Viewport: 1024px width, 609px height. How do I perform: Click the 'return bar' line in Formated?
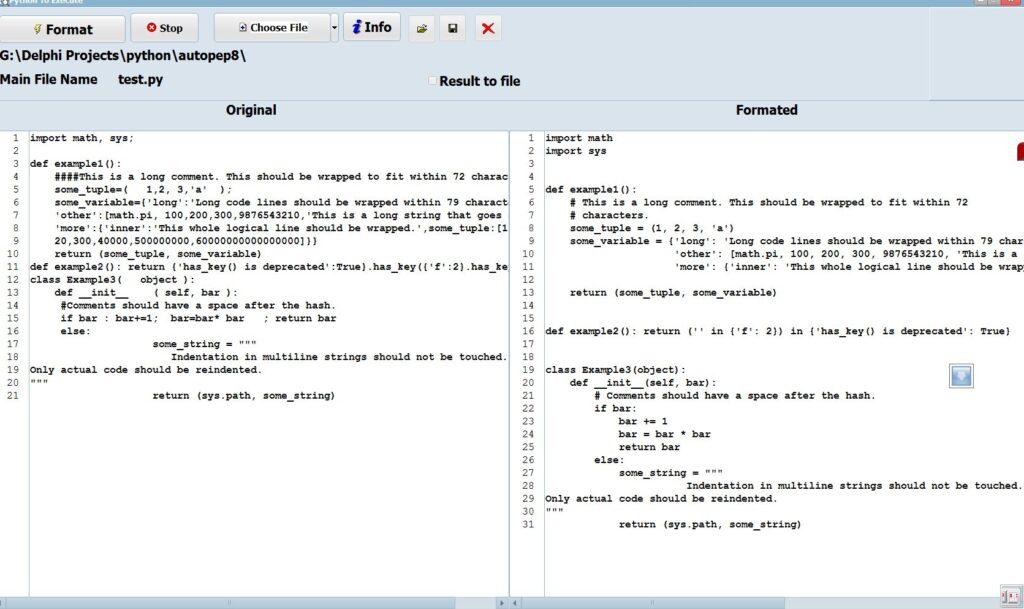[x=650, y=447]
